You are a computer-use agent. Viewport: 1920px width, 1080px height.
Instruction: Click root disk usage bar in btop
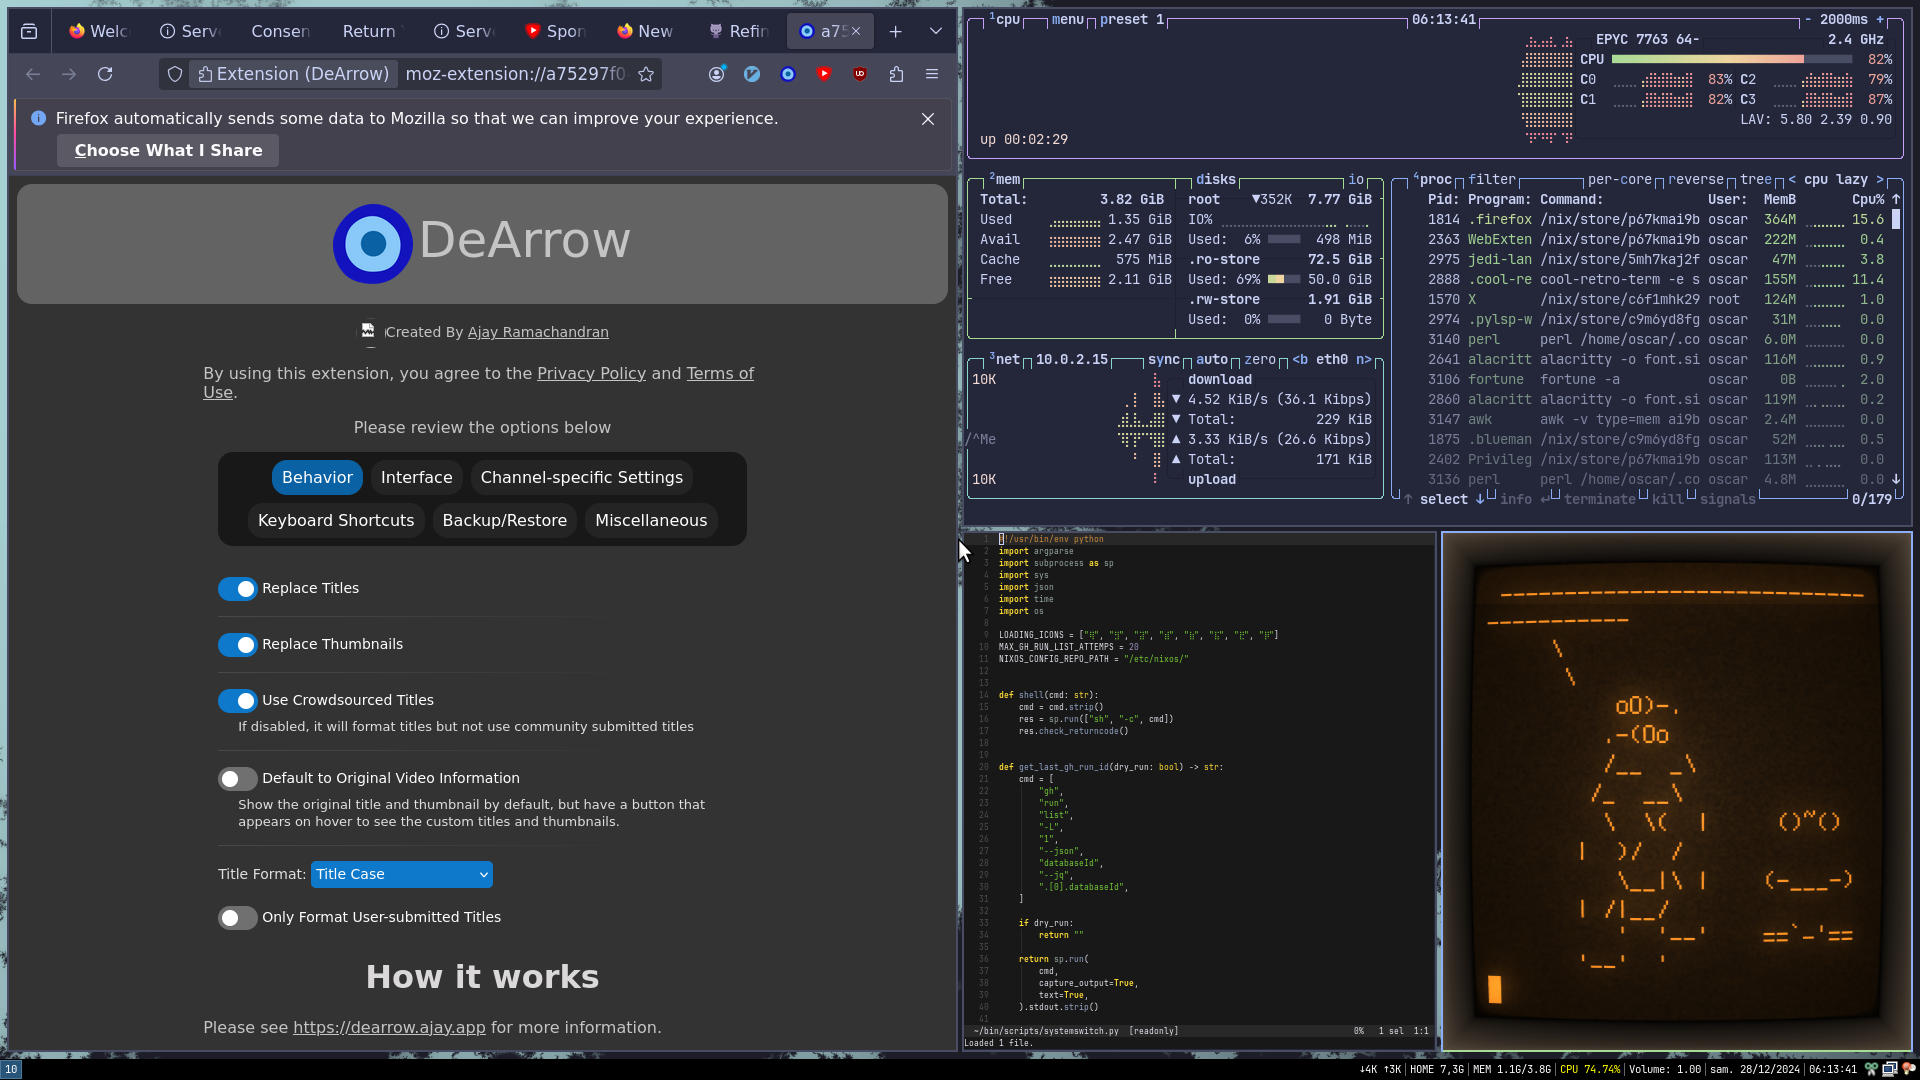1284,239
